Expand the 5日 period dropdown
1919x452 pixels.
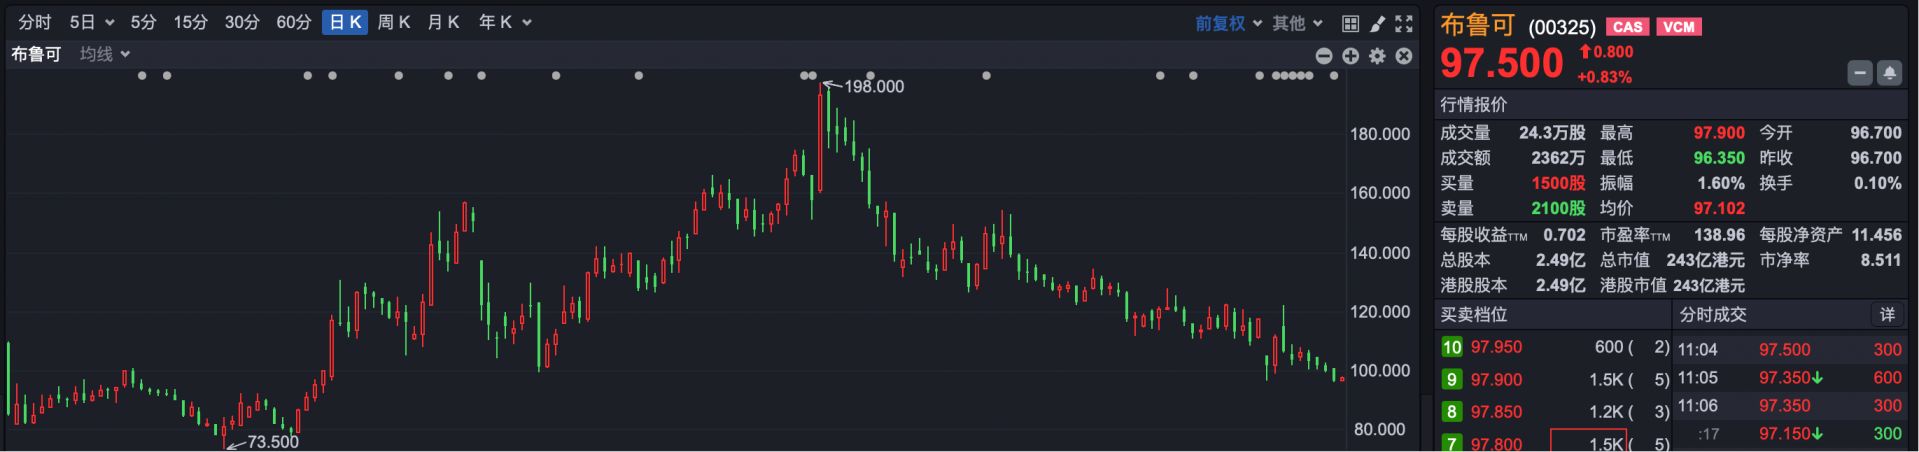click(x=92, y=22)
